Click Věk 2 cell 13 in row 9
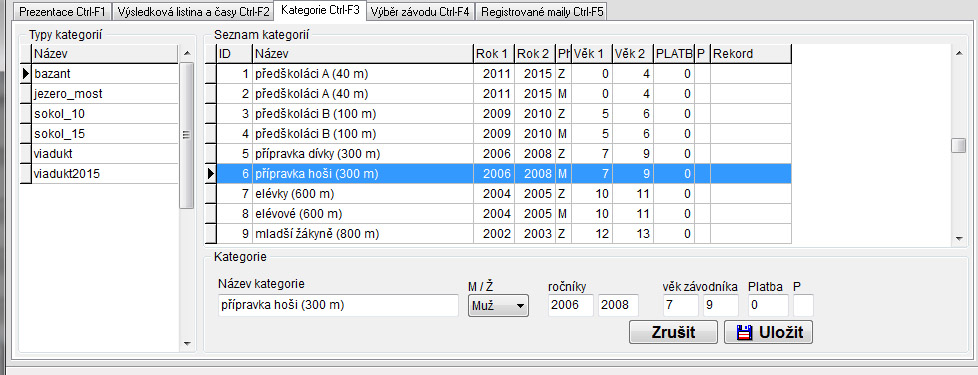 tap(632, 233)
